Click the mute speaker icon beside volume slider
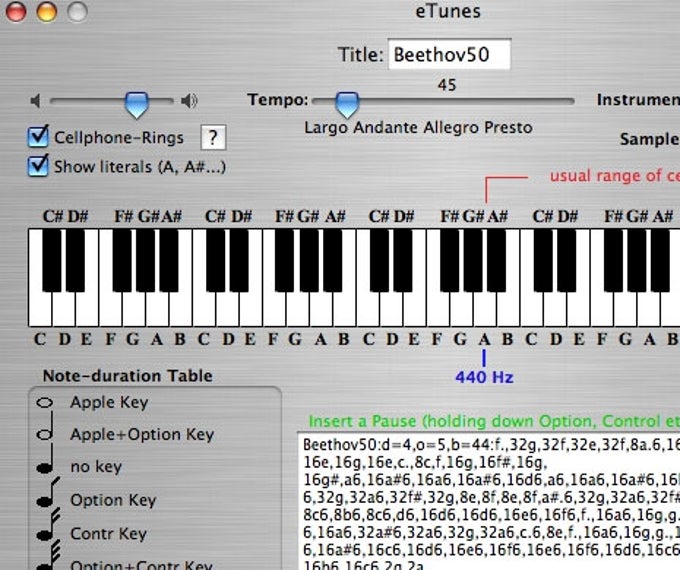 (36, 101)
